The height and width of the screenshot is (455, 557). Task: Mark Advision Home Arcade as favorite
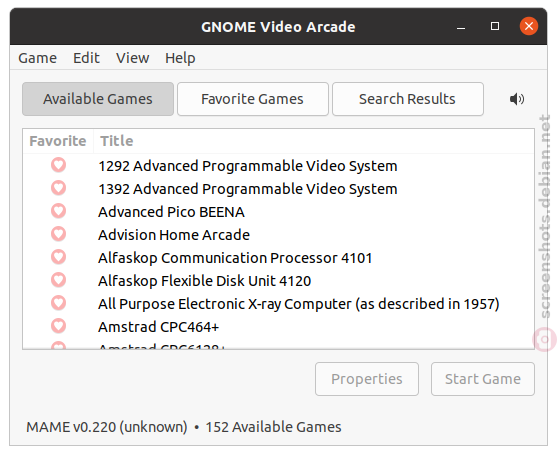click(59, 234)
